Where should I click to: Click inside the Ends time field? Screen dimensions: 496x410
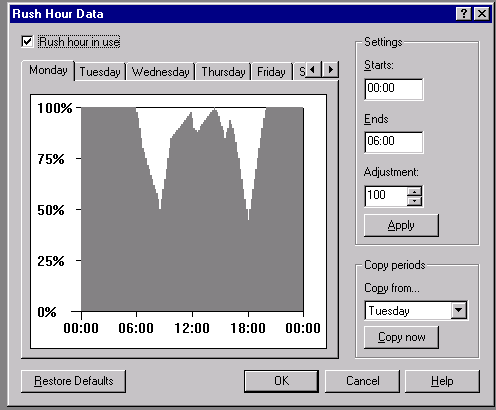(x=394, y=142)
